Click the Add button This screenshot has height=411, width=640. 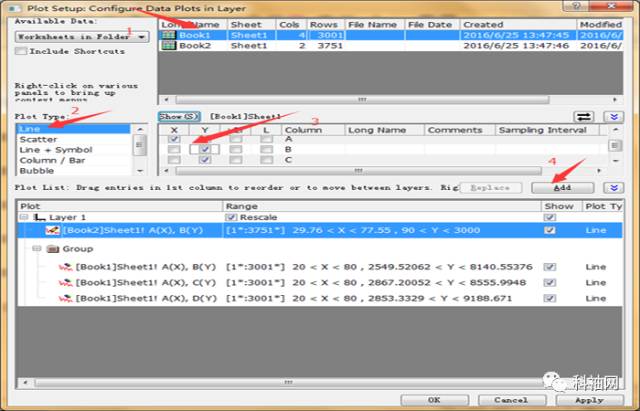[x=562, y=188]
